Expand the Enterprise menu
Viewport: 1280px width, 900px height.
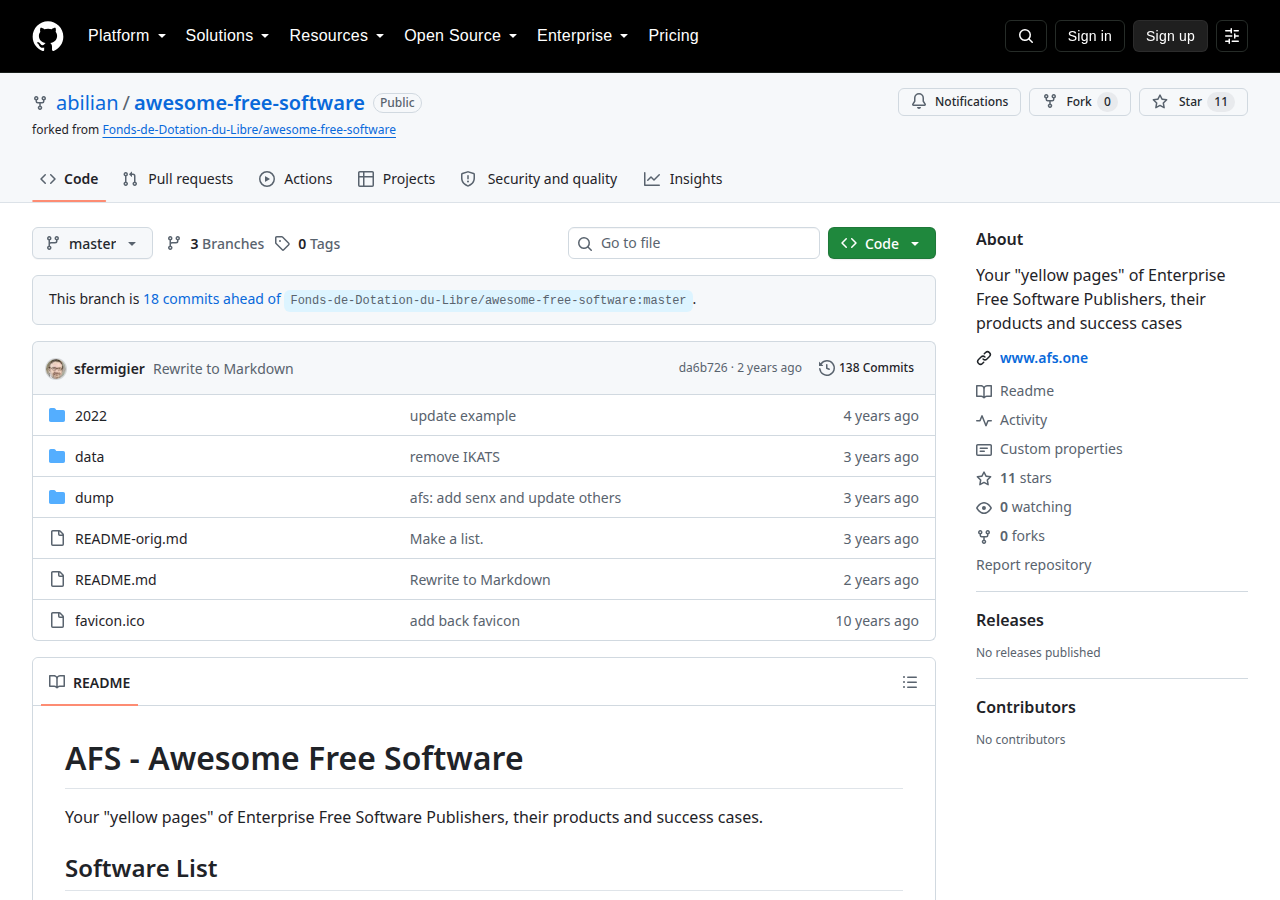coord(582,36)
